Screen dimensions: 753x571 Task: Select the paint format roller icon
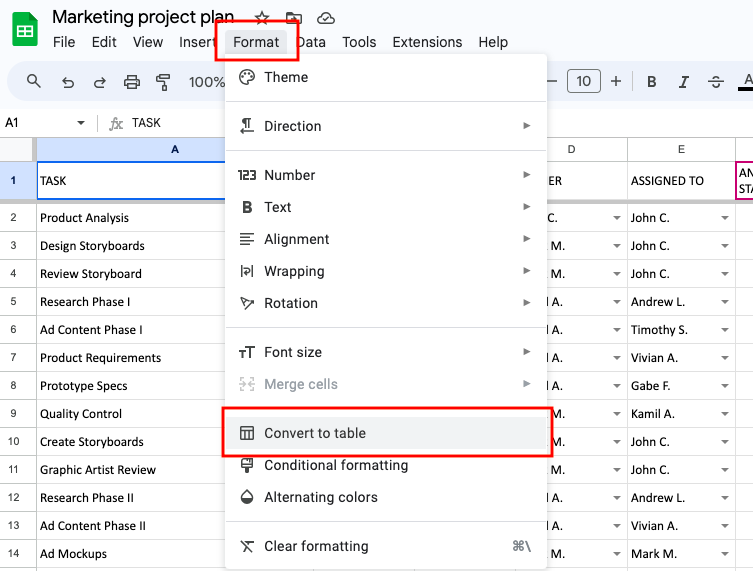(163, 82)
